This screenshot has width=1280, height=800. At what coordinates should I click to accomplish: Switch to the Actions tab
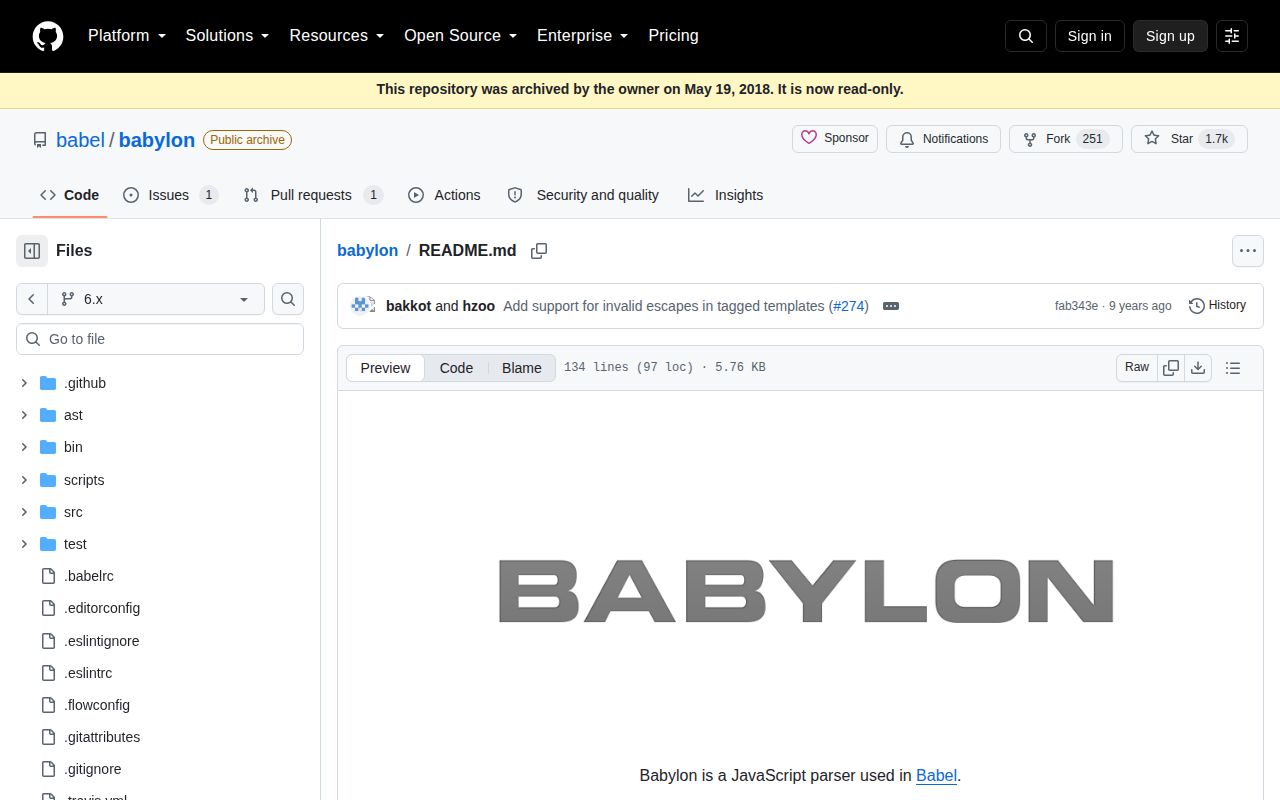tap(444, 195)
